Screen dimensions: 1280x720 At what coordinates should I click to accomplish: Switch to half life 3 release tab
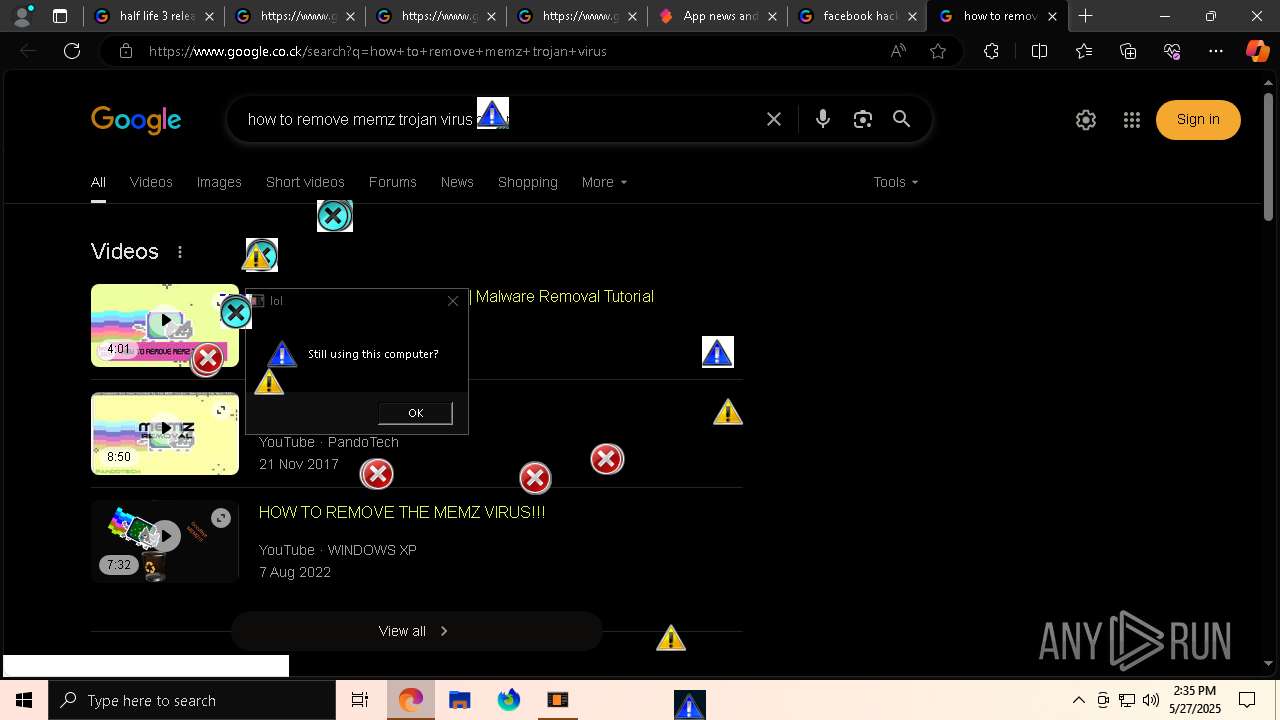point(155,16)
